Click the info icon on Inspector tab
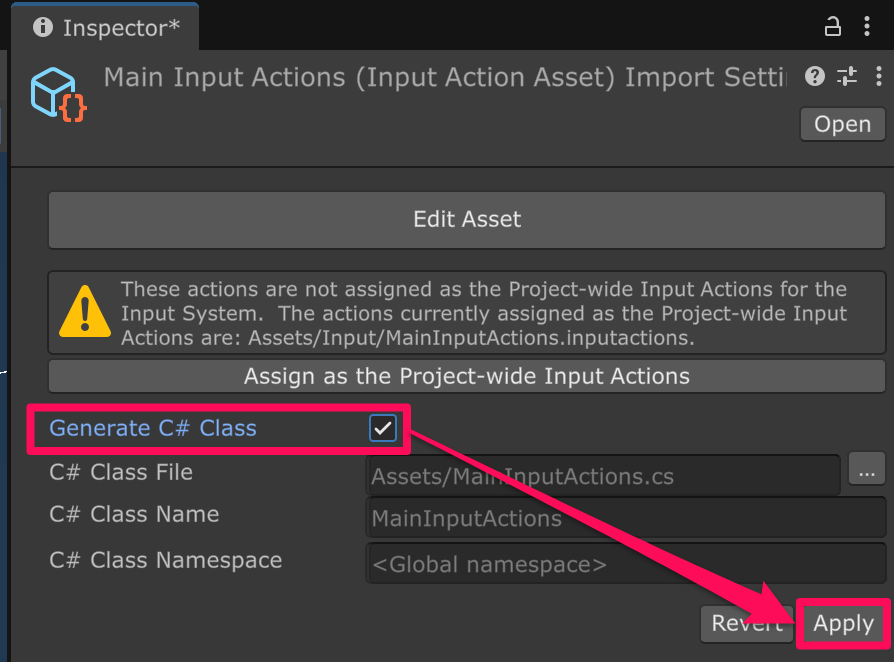The width and height of the screenshot is (894, 662). [43, 28]
